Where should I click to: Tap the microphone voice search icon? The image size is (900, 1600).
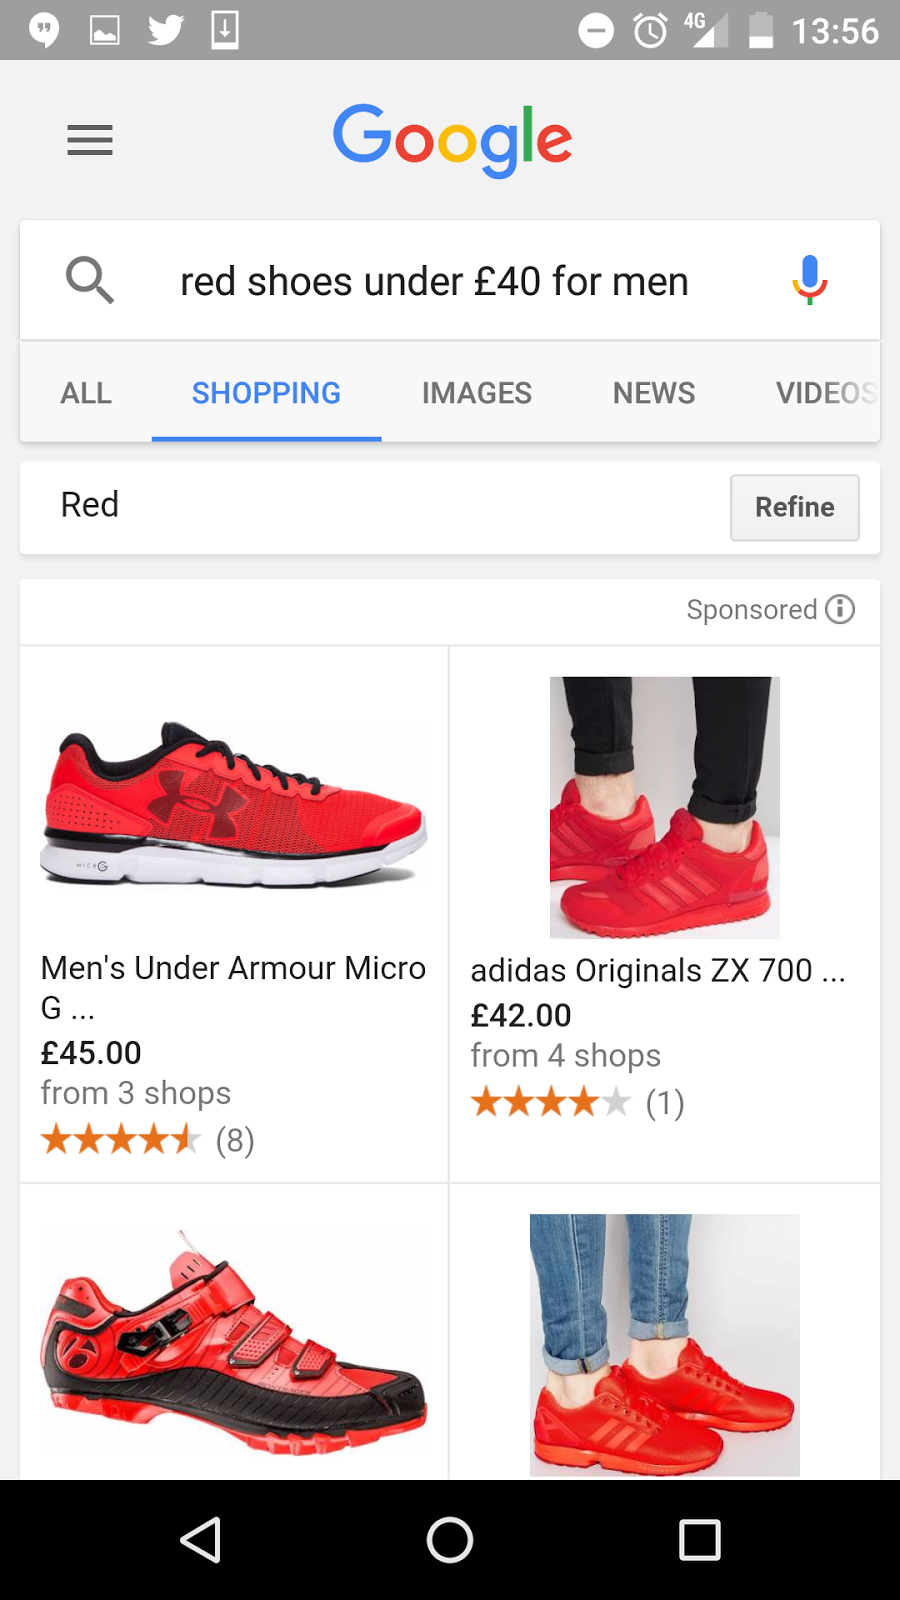(809, 280)
